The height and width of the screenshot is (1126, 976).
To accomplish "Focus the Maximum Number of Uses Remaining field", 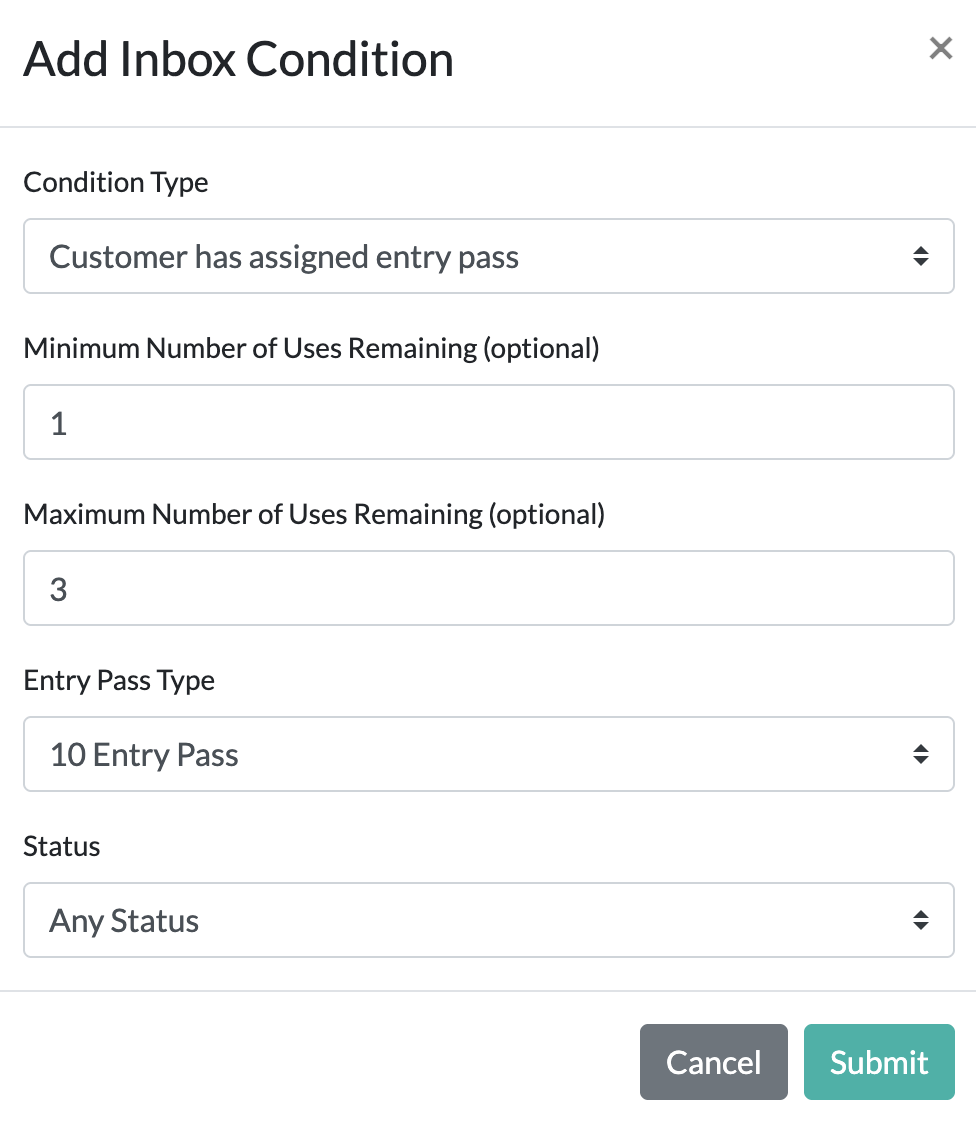I will pyautogui.click(x=488, y=589).
